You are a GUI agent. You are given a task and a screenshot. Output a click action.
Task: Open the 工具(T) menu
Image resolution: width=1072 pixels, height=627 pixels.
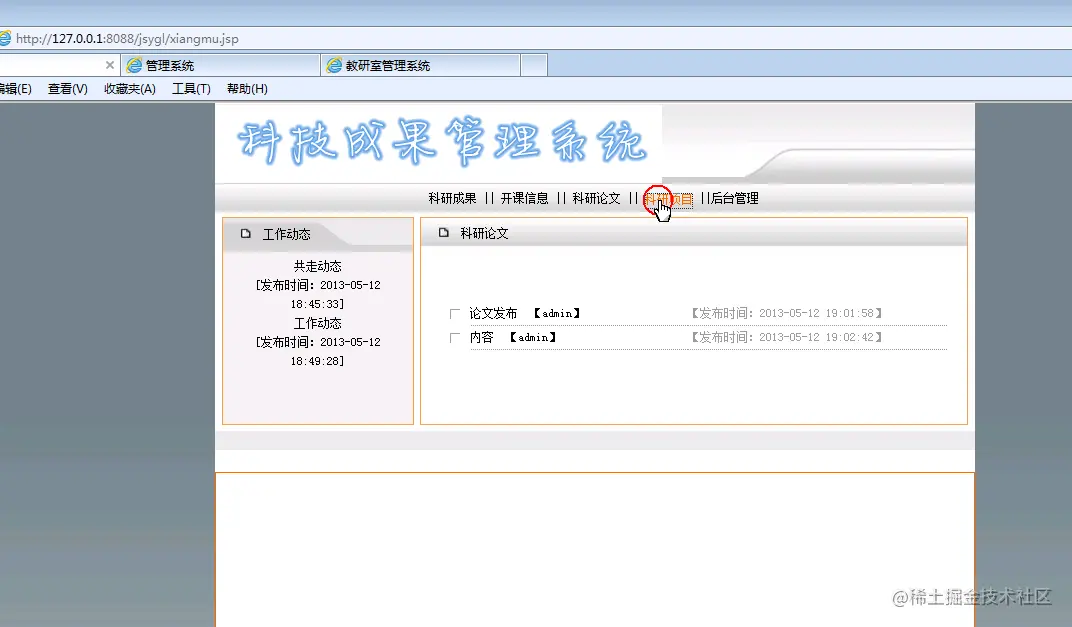click(x=191, y=88)
